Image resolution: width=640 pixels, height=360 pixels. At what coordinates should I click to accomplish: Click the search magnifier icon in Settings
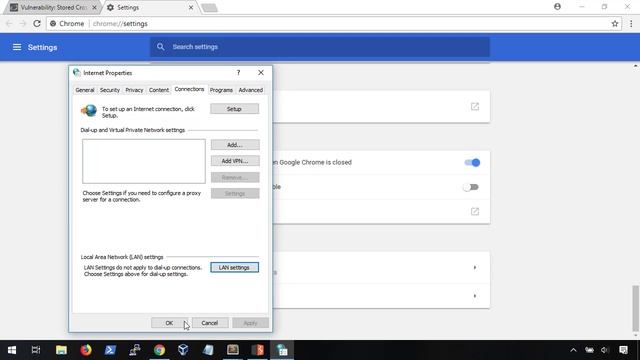click(161, 47)
